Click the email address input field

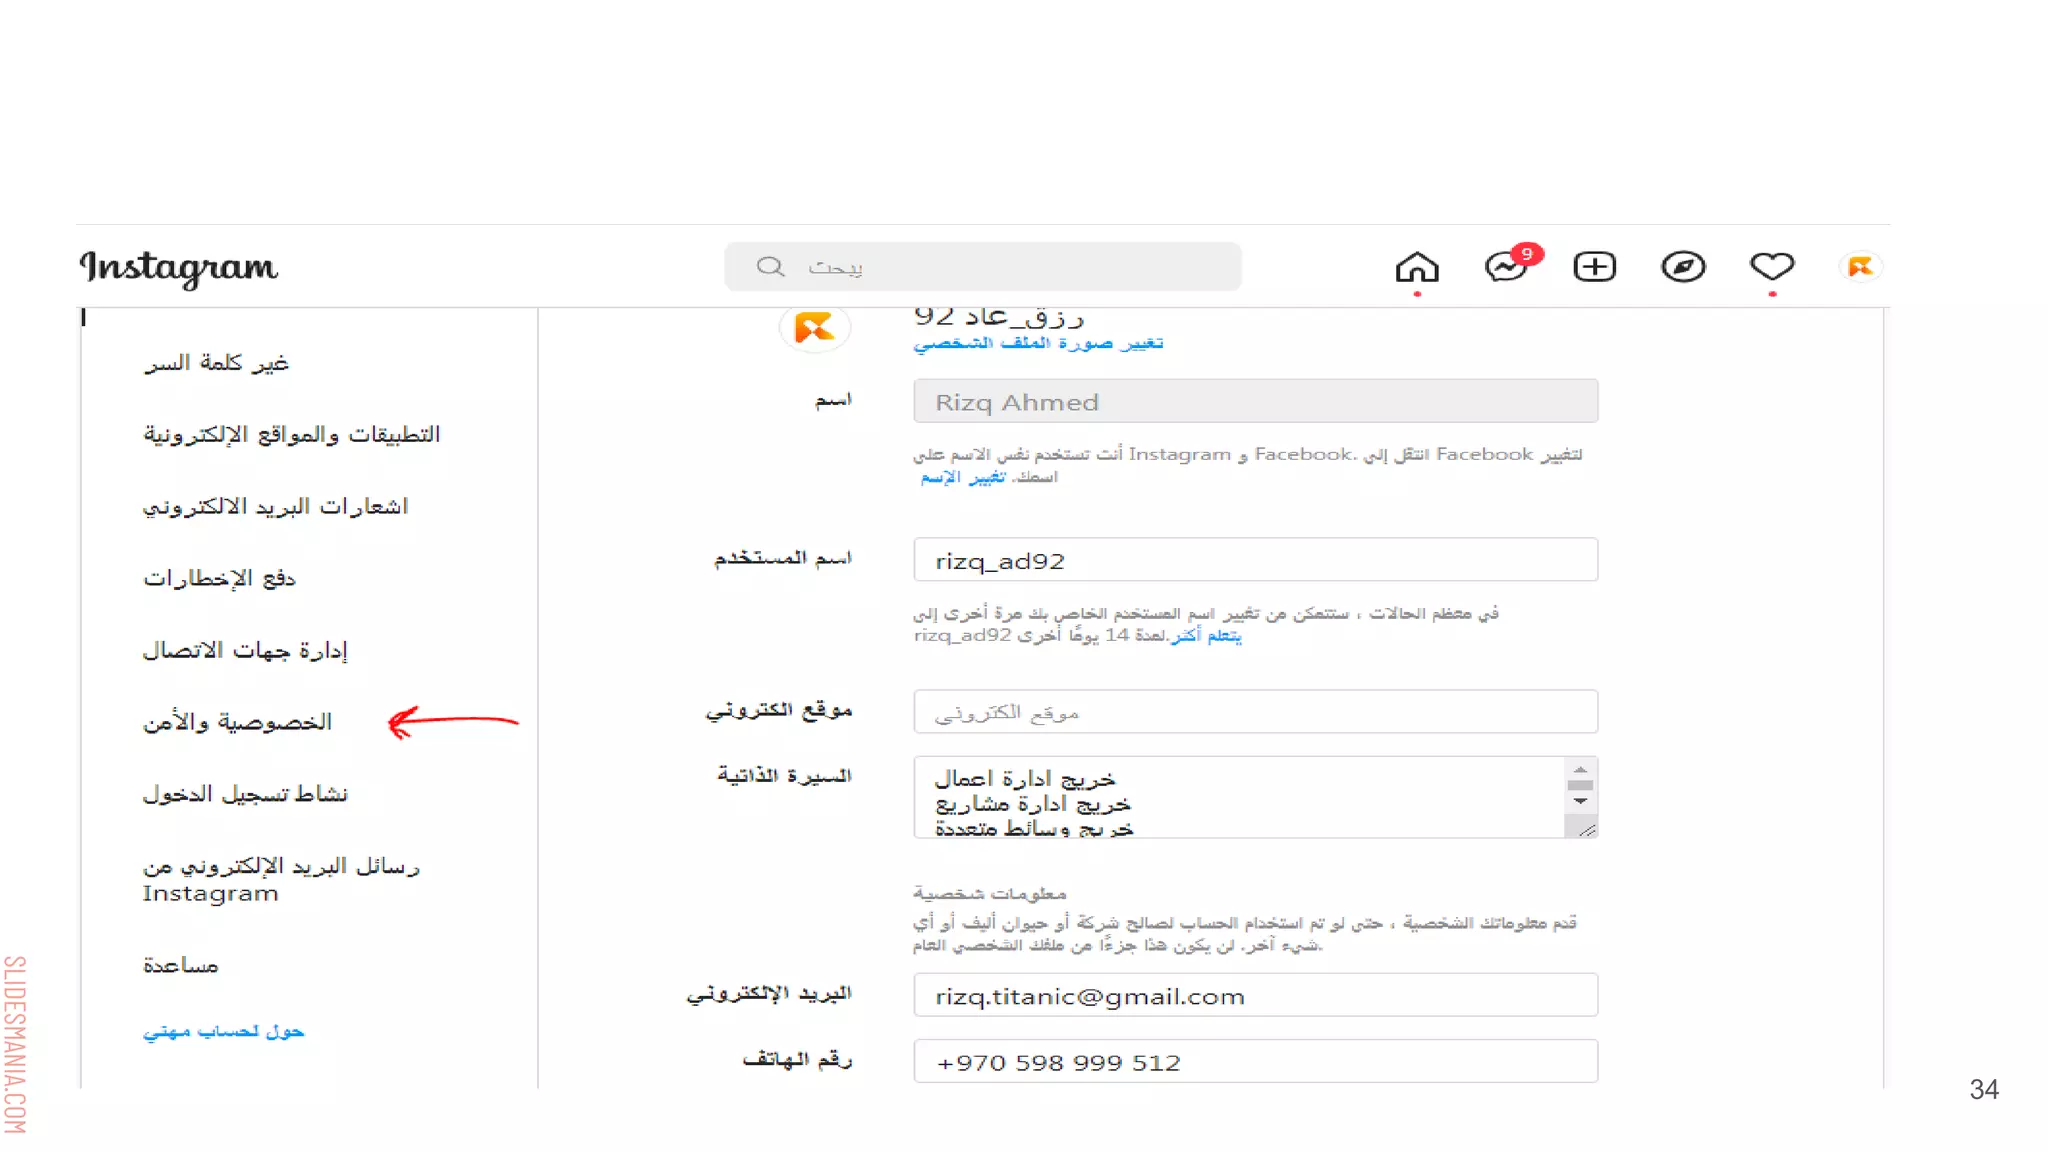[1254, 996]
